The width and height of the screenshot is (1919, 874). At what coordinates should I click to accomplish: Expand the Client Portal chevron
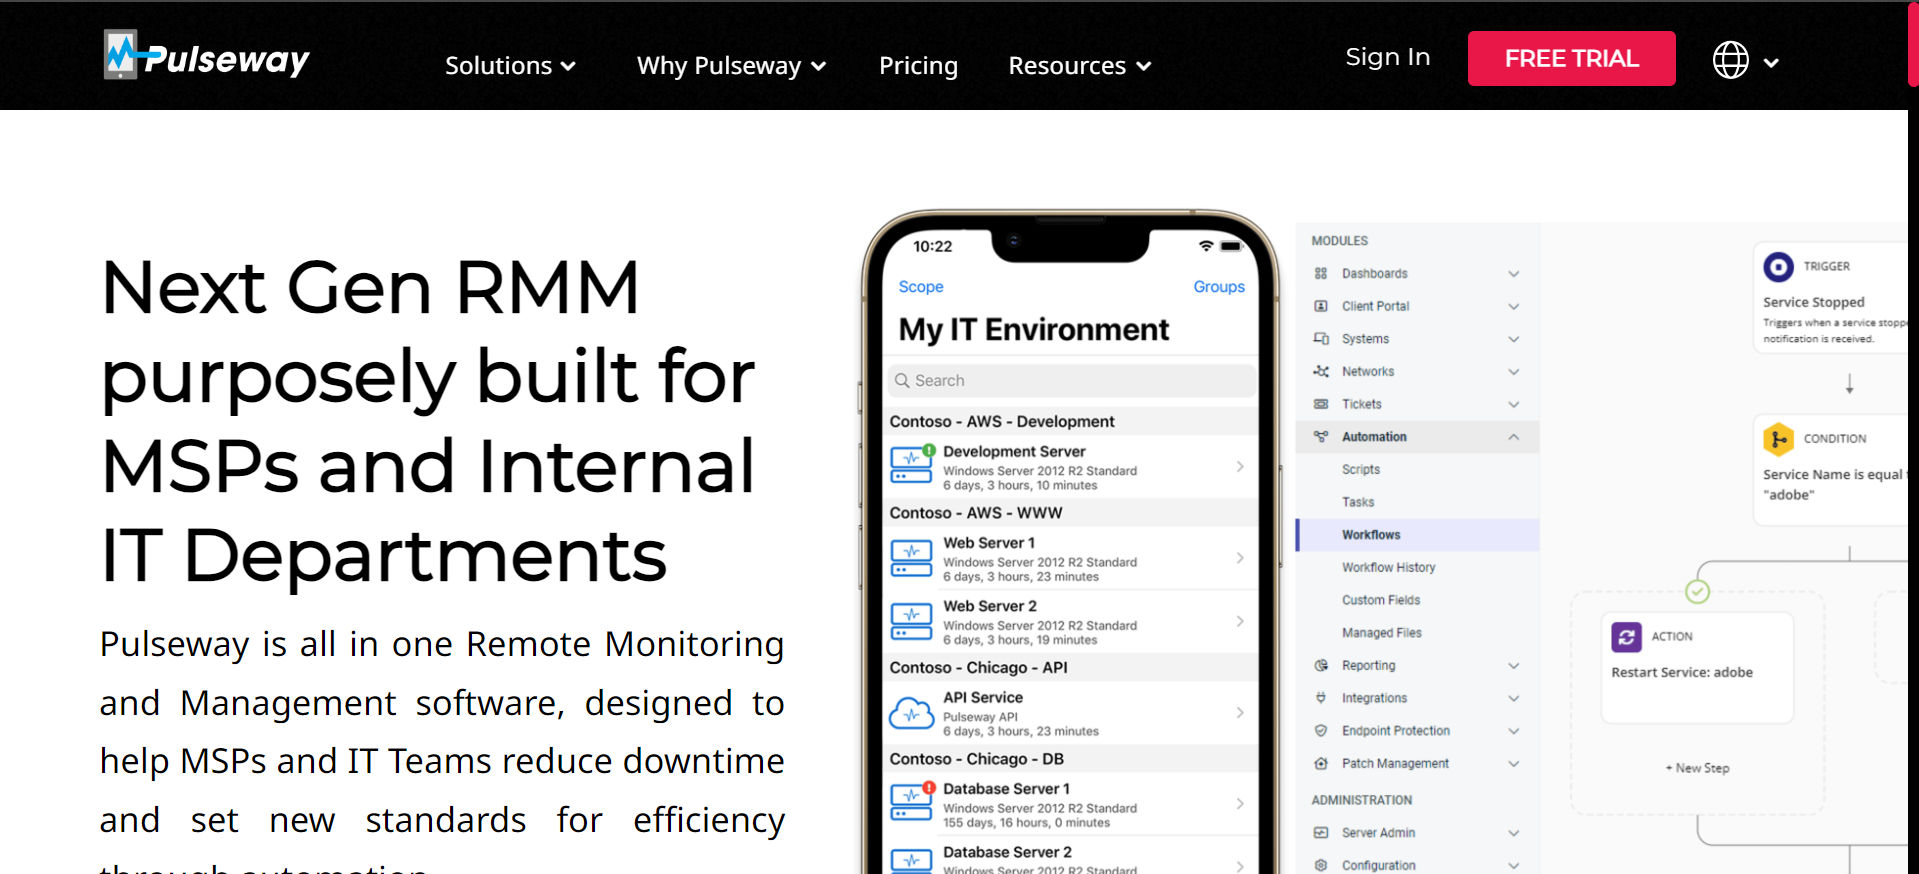tap(1514, 306)
